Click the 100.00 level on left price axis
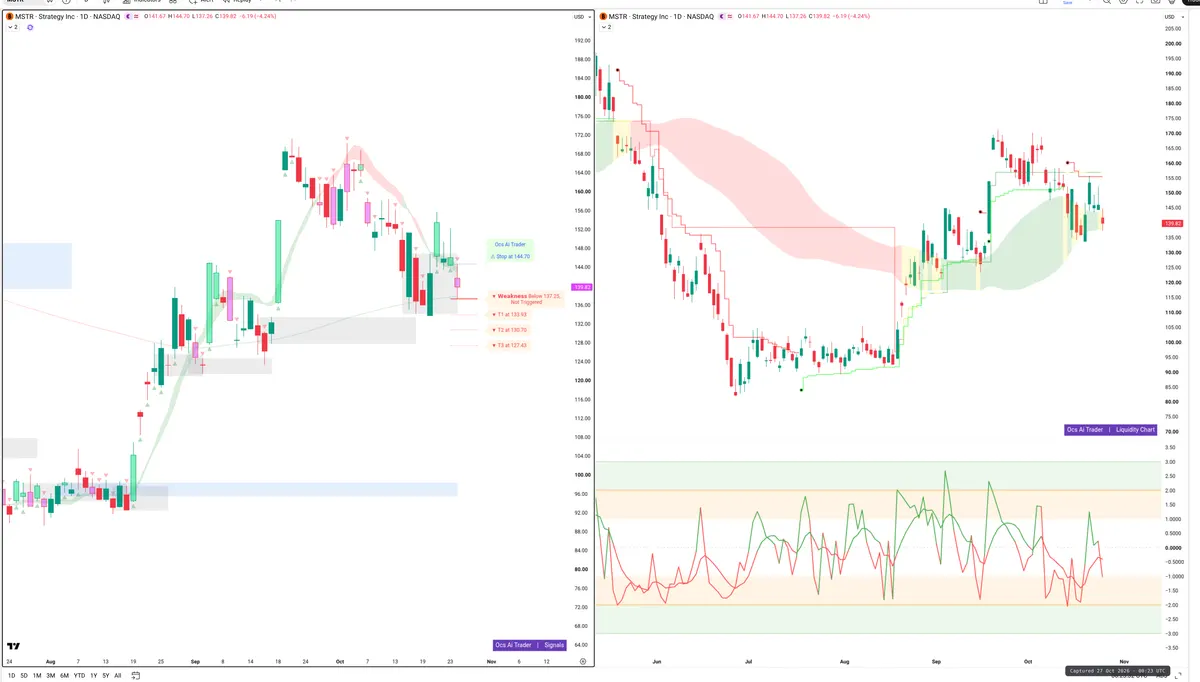Screen dimensions: 1200x682 [581, 475]
